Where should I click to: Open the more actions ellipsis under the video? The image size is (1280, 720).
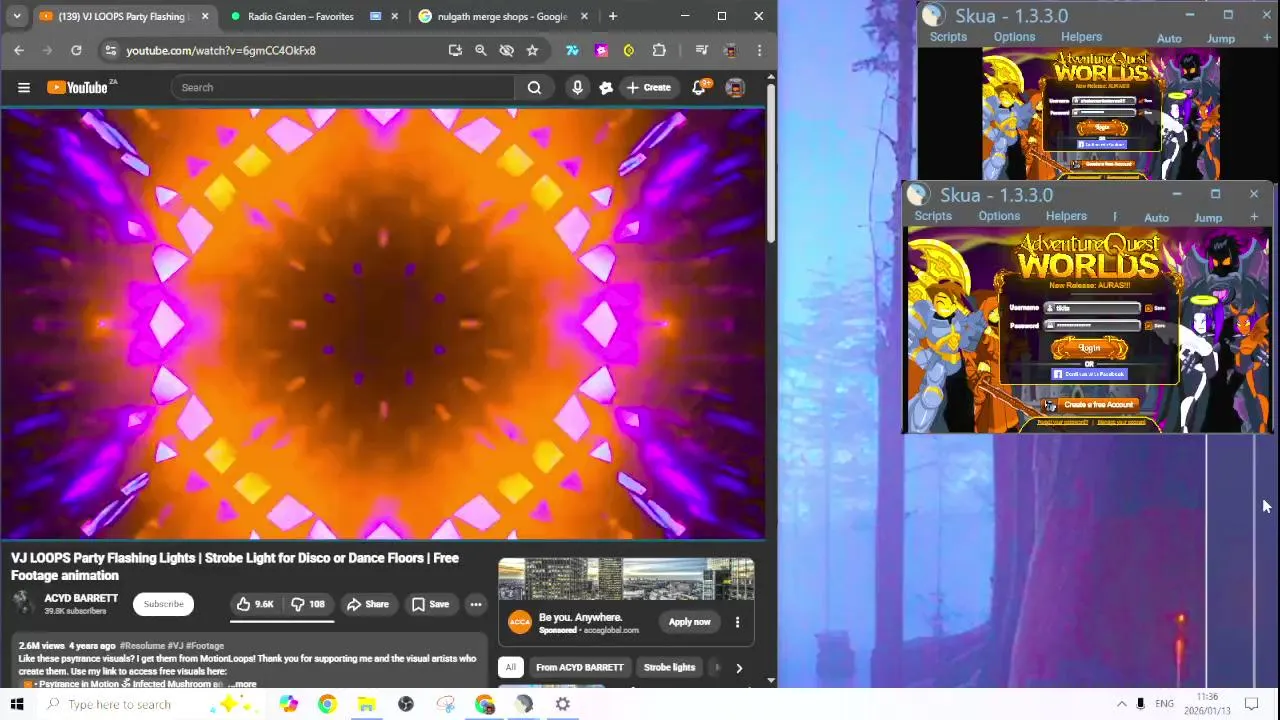tap(476, 604)
